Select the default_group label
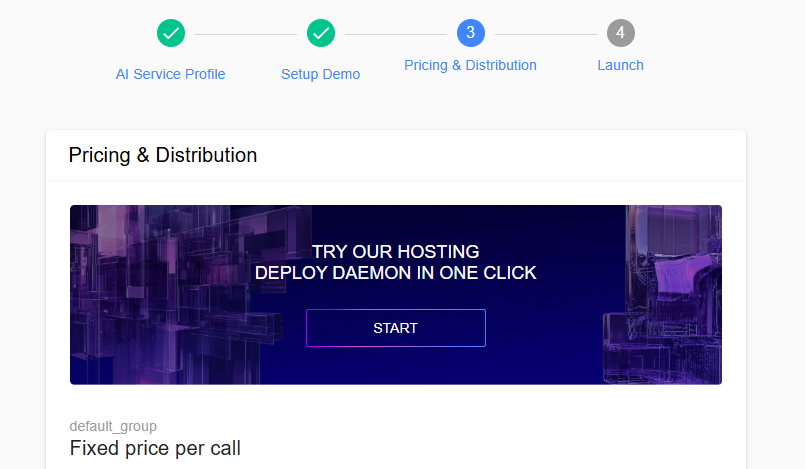 [x=113, y=426]
